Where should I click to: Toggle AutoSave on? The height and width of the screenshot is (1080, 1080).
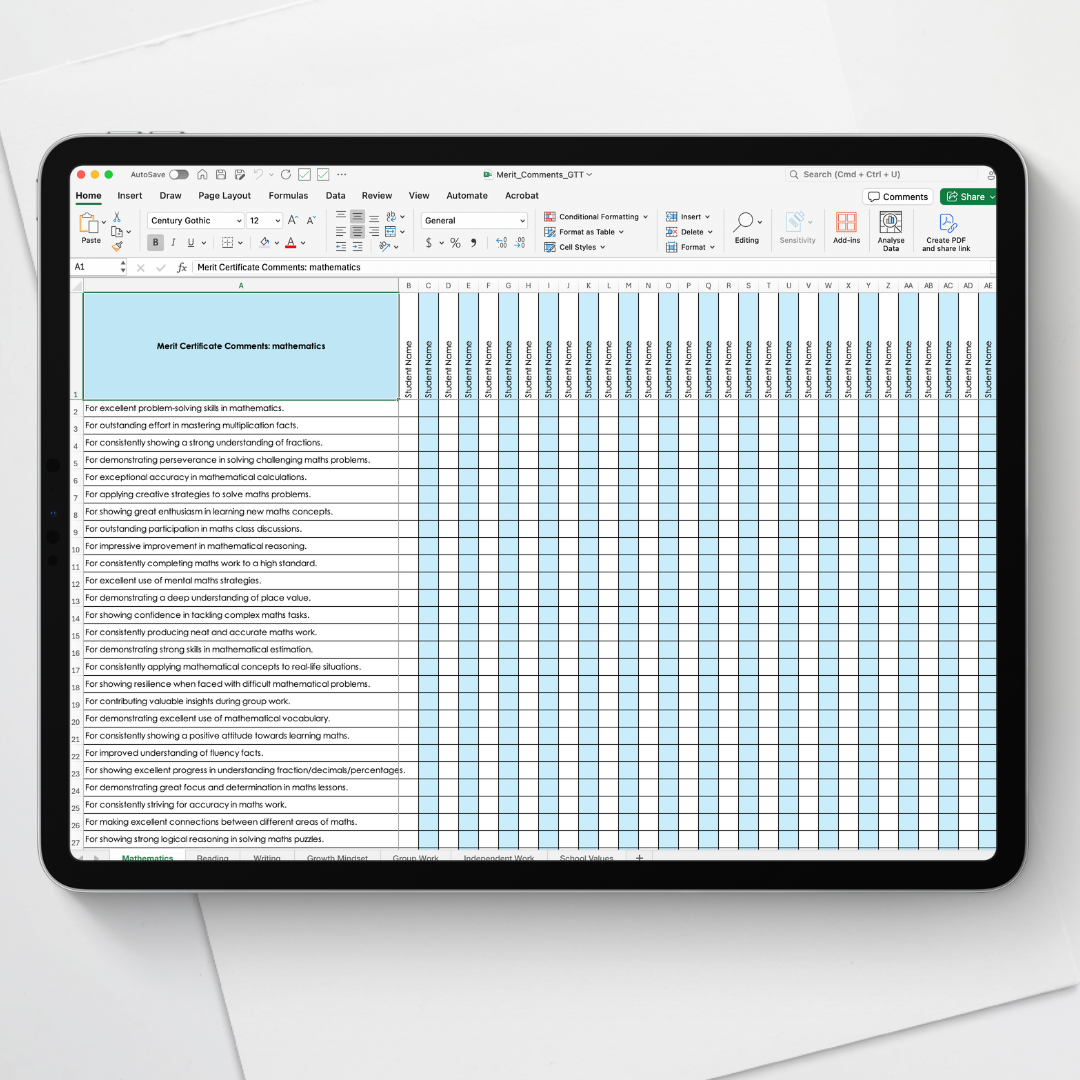(178, 174)
